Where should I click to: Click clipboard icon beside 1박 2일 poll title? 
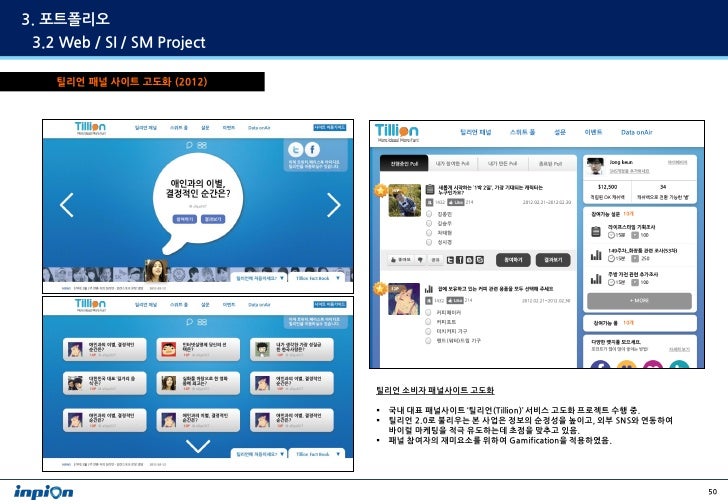click(x=430, y=189)
